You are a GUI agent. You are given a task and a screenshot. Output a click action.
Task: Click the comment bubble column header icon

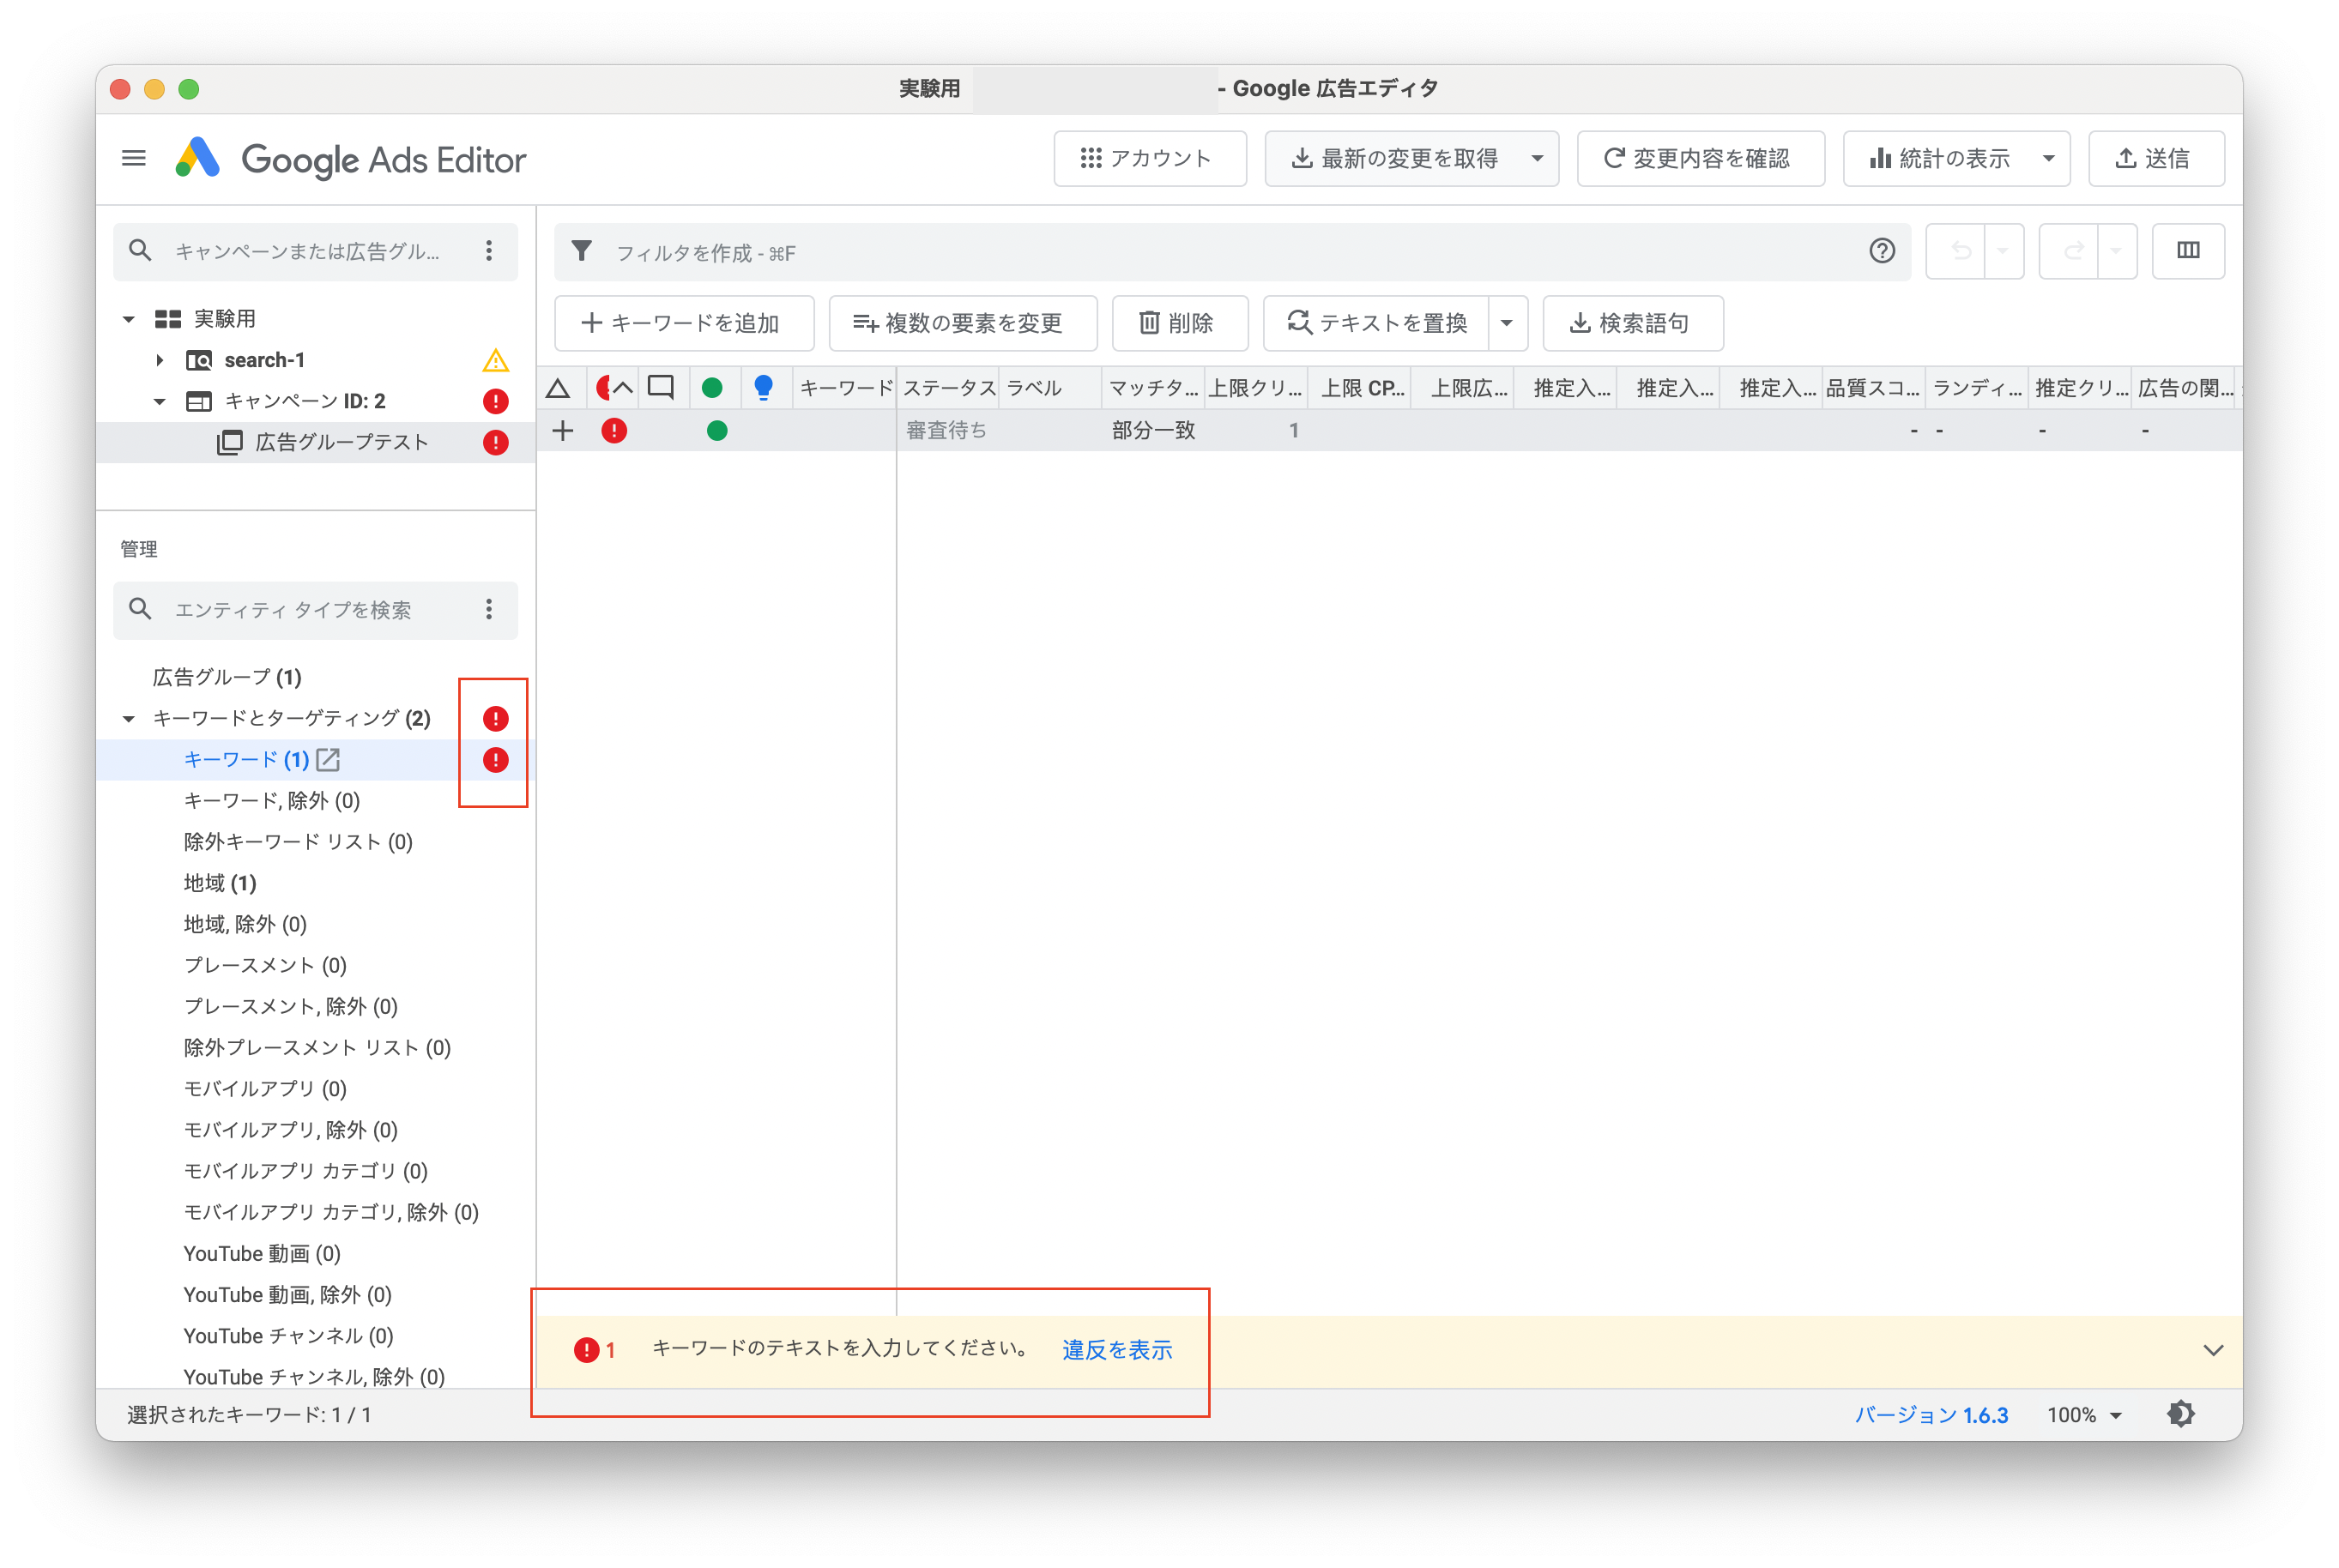(x=660, y=388)
